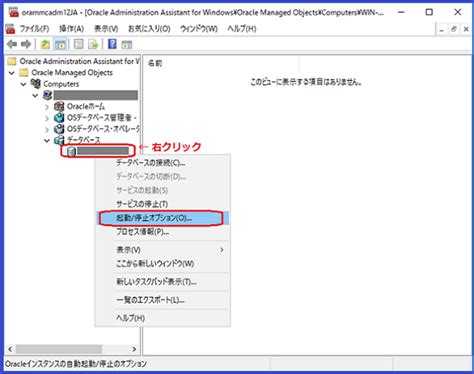Click the Properties toolbar icon

tap(79, 44)
